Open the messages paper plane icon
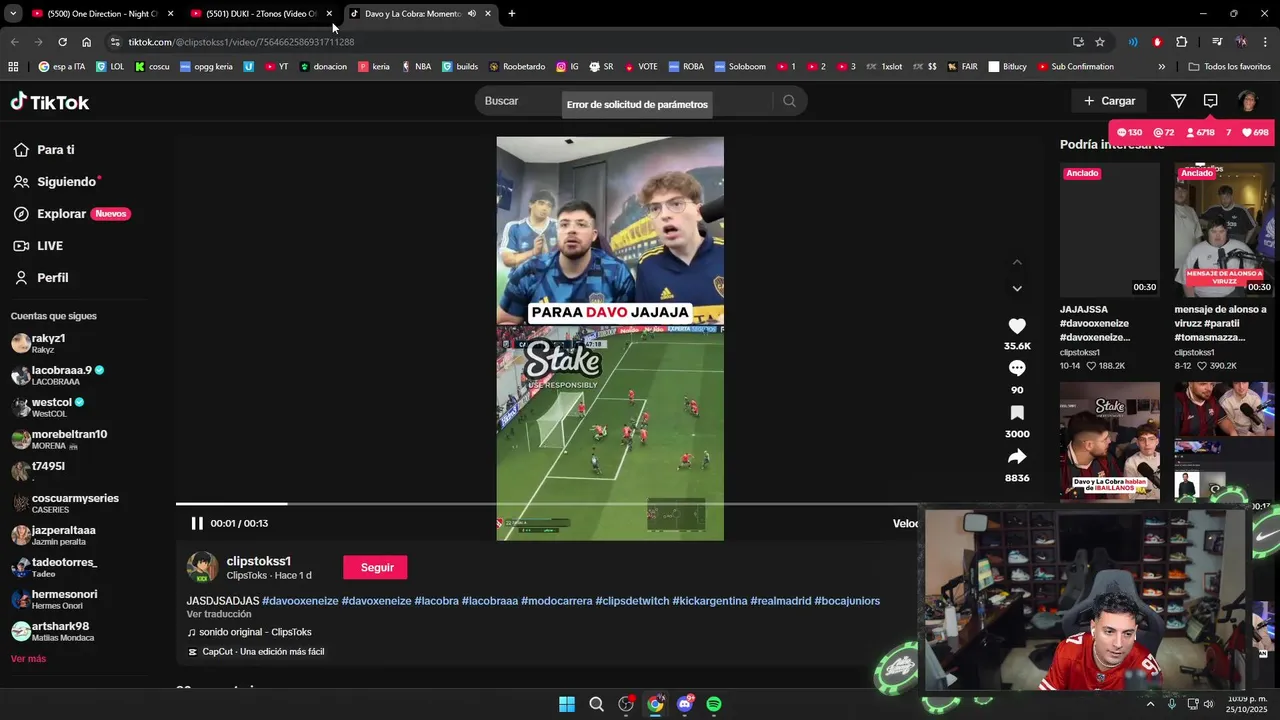 1178,101
